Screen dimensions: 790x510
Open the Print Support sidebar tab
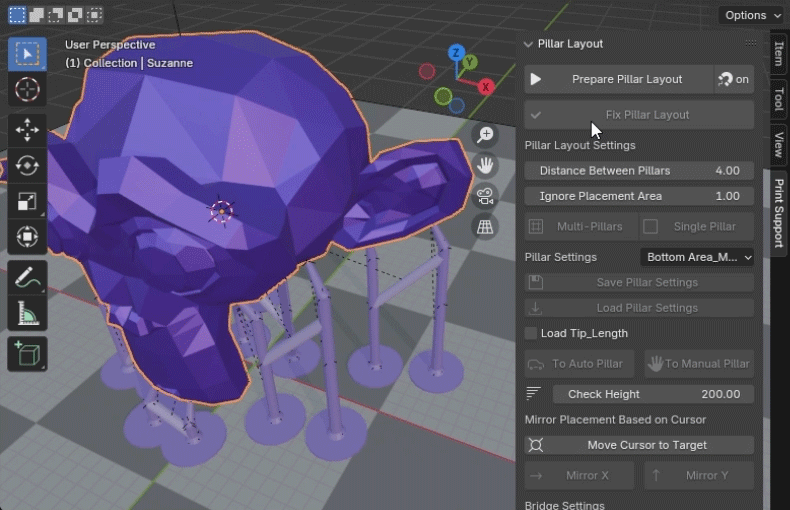click(779, 213)
